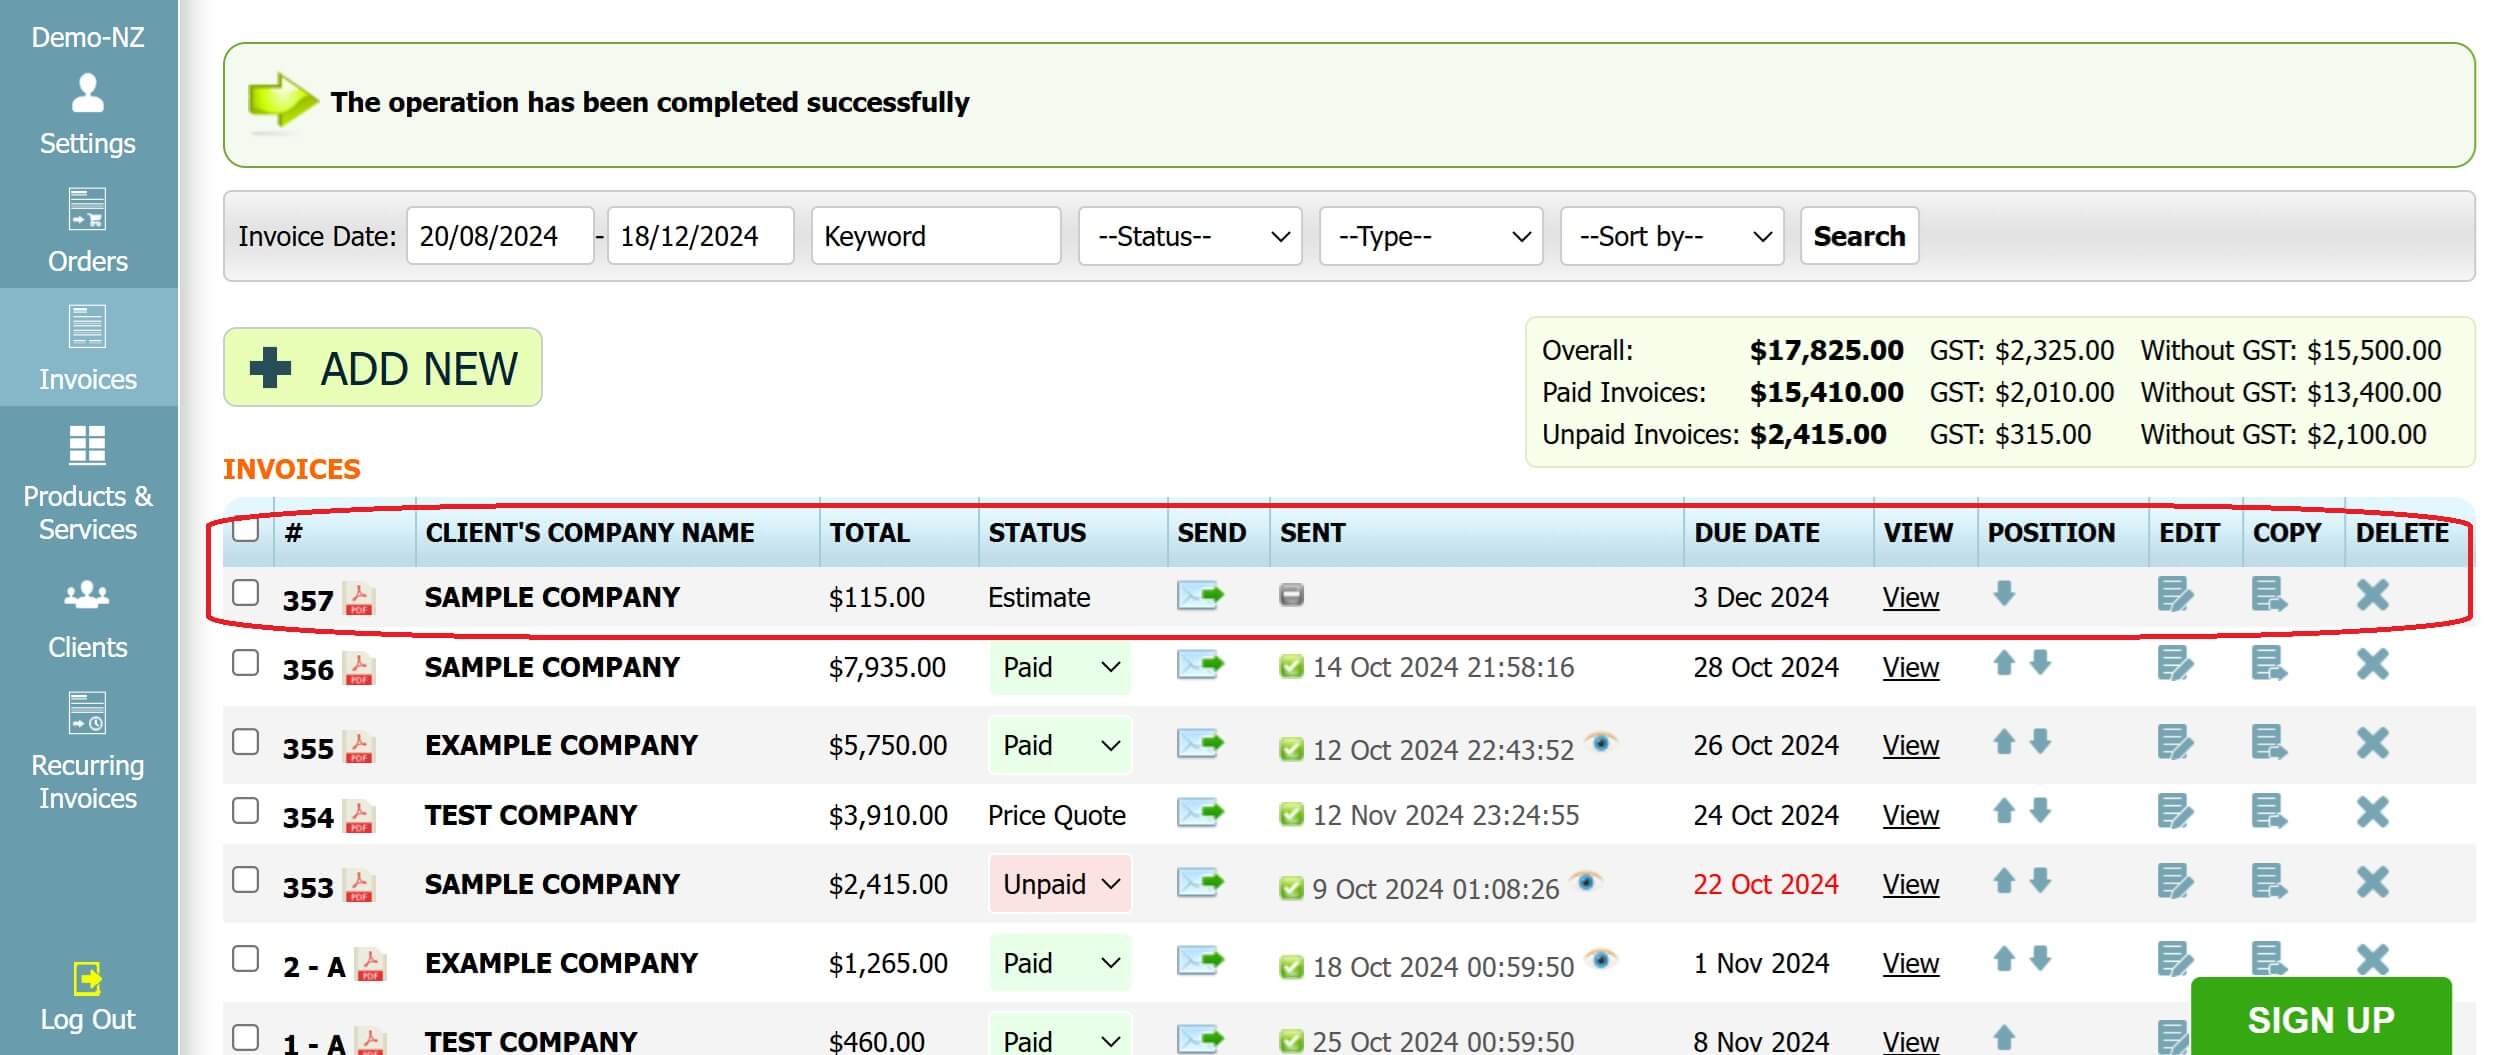Check the box for invoice 1 - A
This screenshot has height=1055, width=2509.
[x=245, y=1037]
